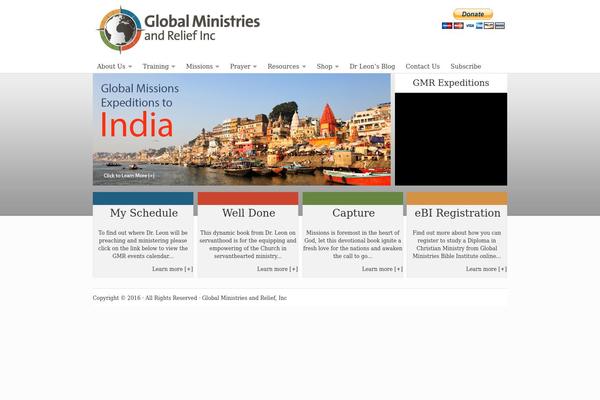Image resolution: width=600 pixels, height=400 pixels.
Task: Click the PayPal Donate button
Action: tap(473, 14)
